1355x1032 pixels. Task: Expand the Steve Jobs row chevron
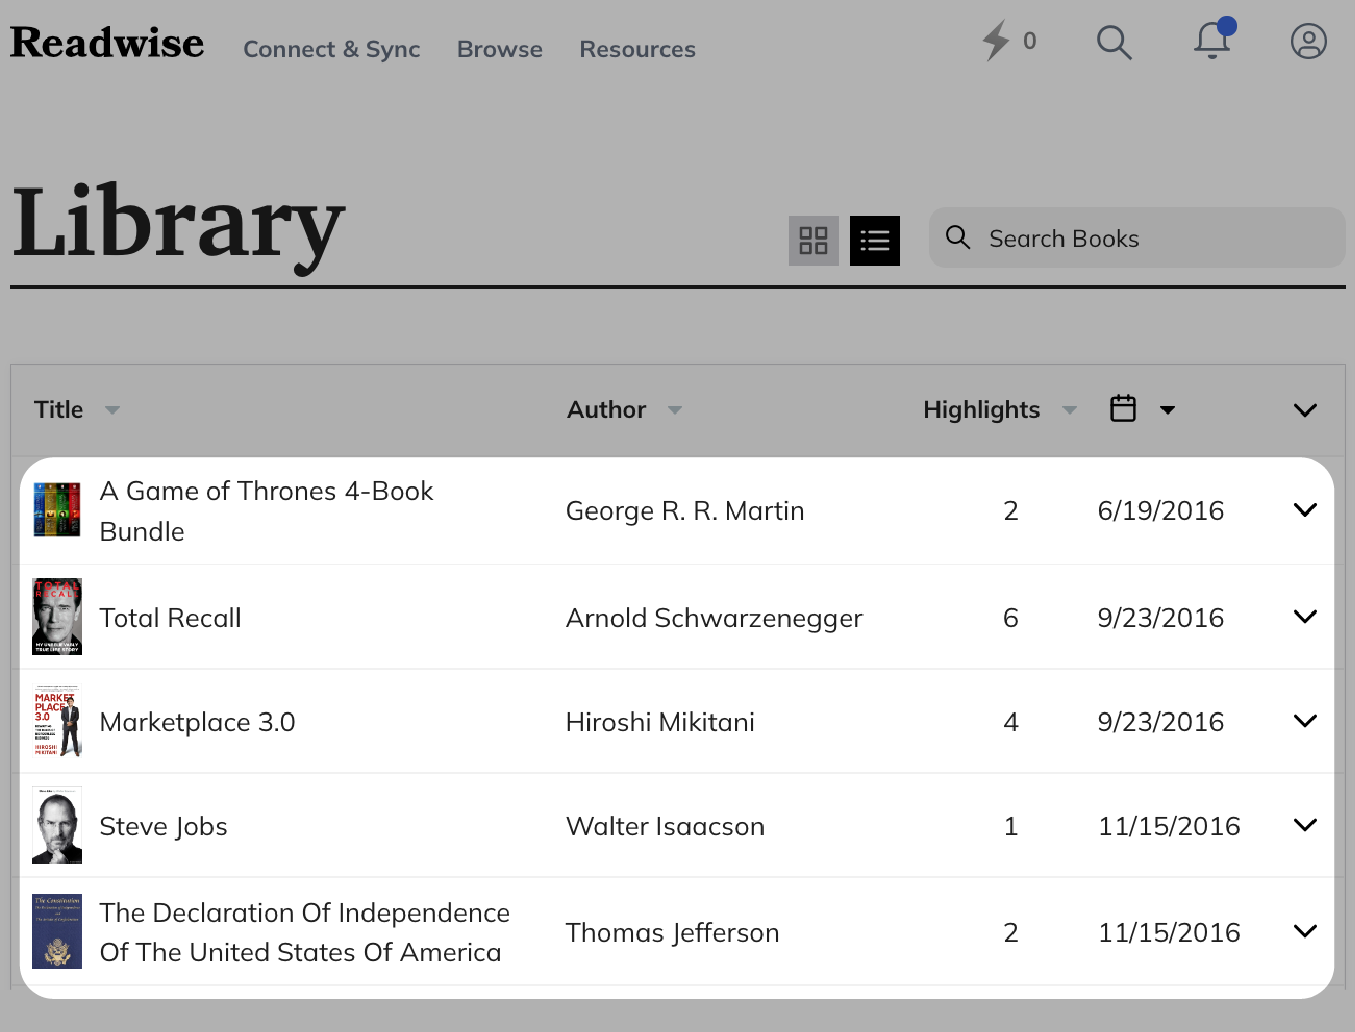point(1305,826)
